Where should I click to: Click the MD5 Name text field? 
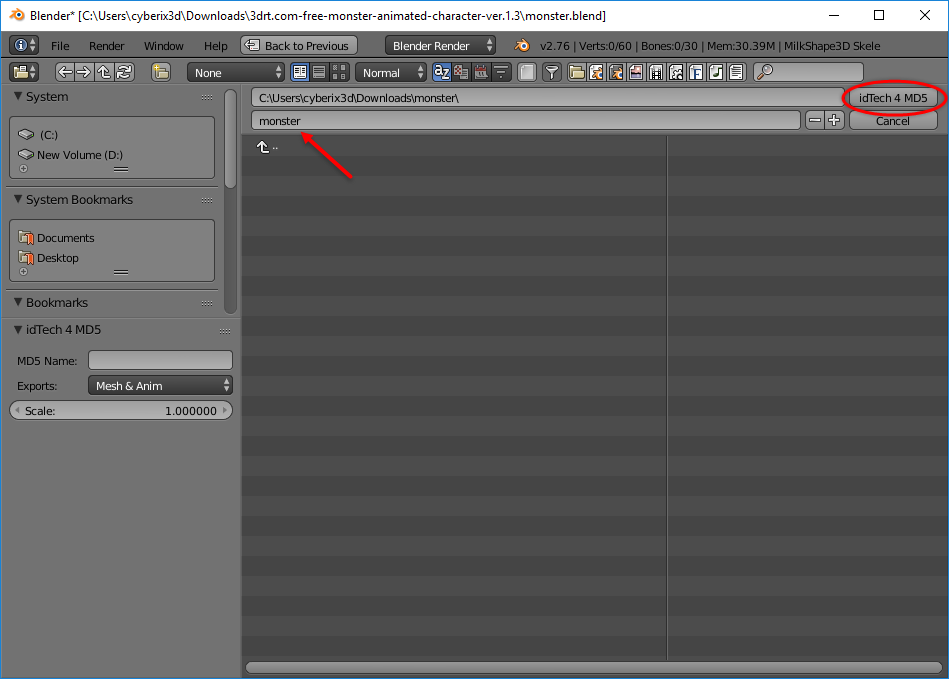pyautogui.click(x=160, y=360)
